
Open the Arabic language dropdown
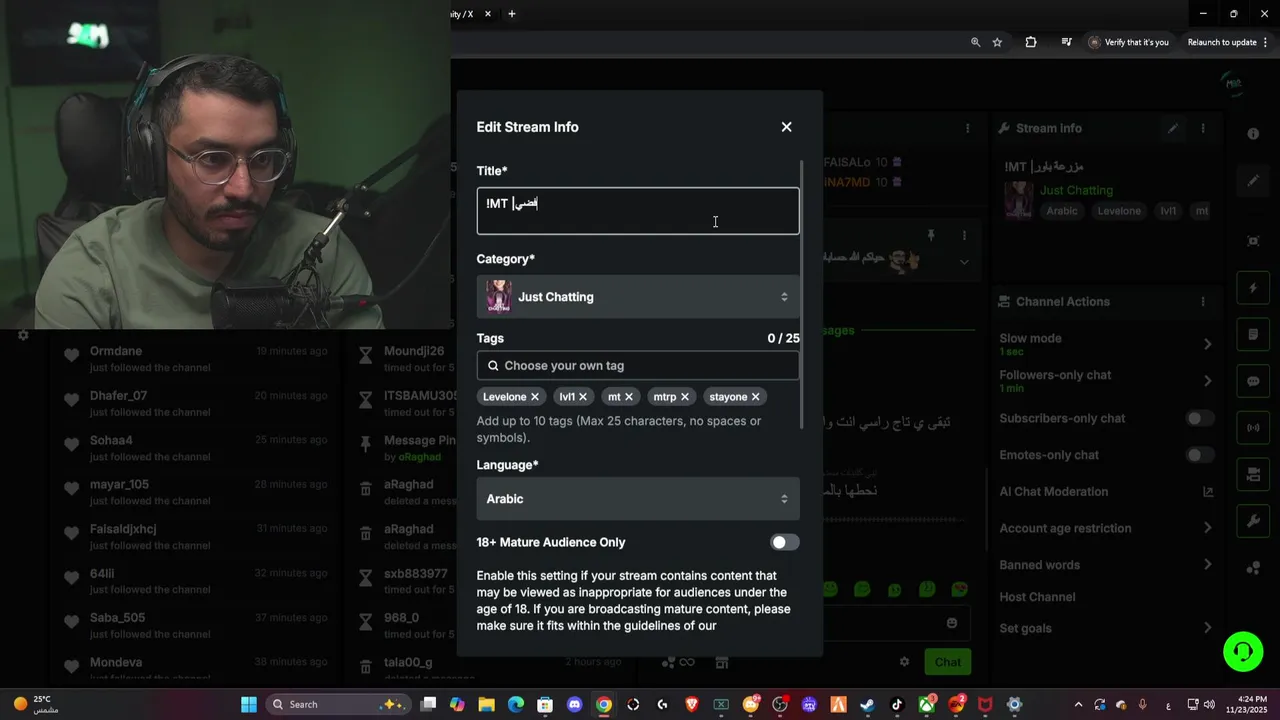[x=638, y=499]
